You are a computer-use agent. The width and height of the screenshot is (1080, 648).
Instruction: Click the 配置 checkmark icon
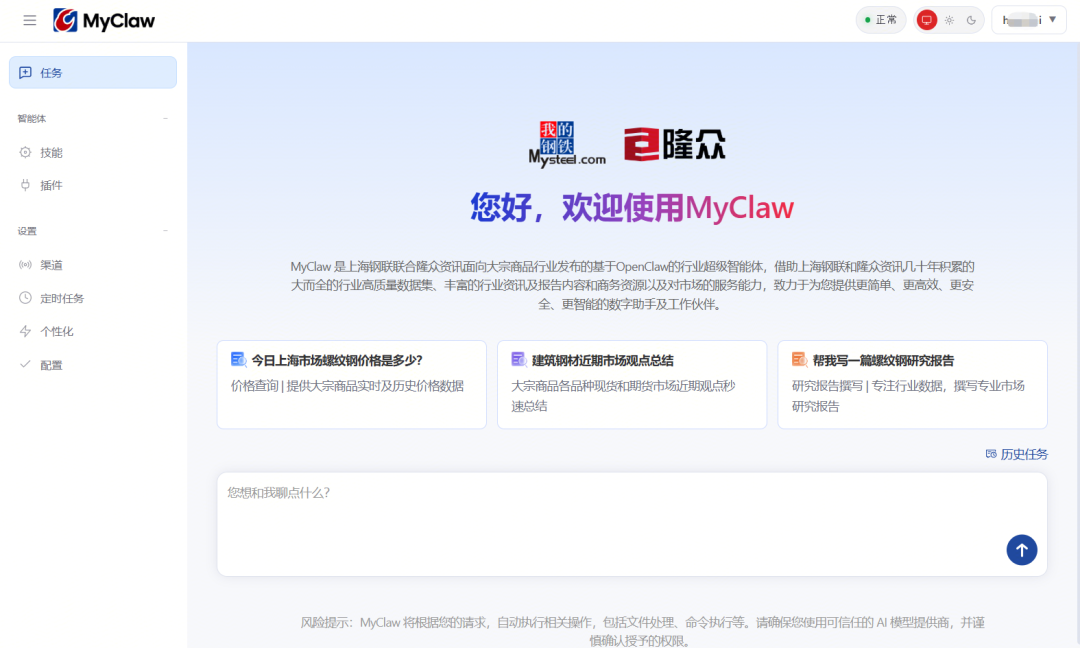(x=25, y=364)
